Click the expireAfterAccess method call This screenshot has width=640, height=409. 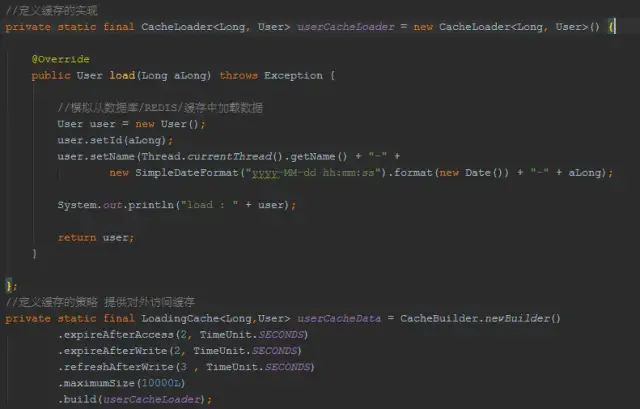point(119,335)
